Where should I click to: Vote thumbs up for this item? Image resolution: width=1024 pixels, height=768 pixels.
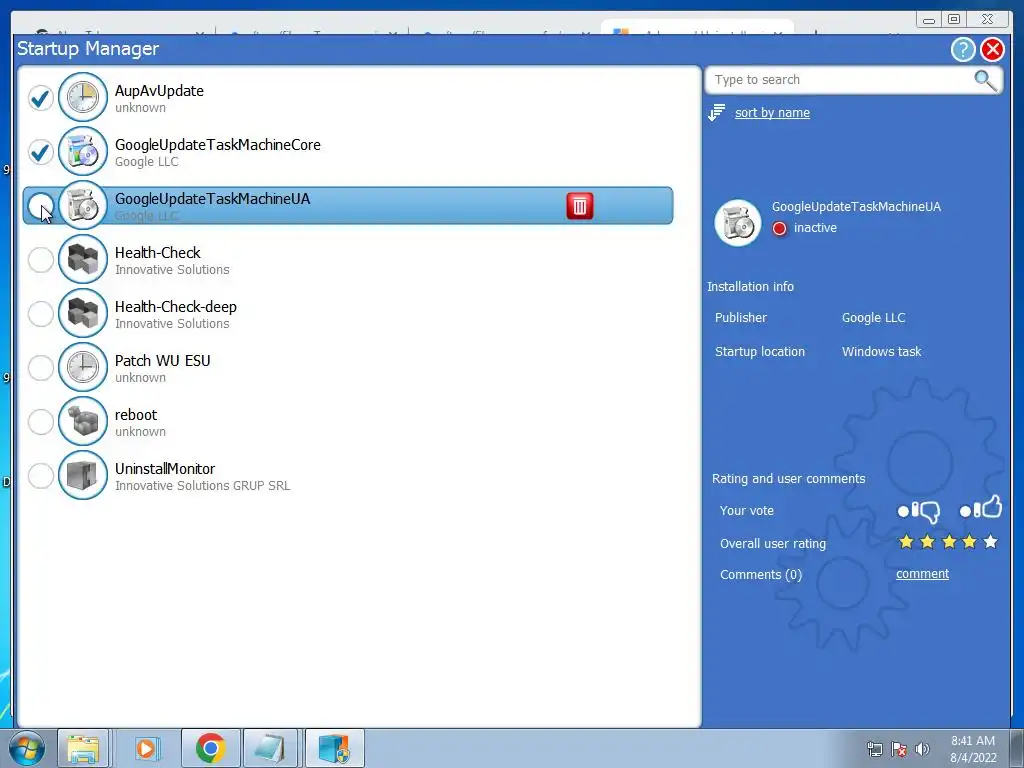pos(981,507)
